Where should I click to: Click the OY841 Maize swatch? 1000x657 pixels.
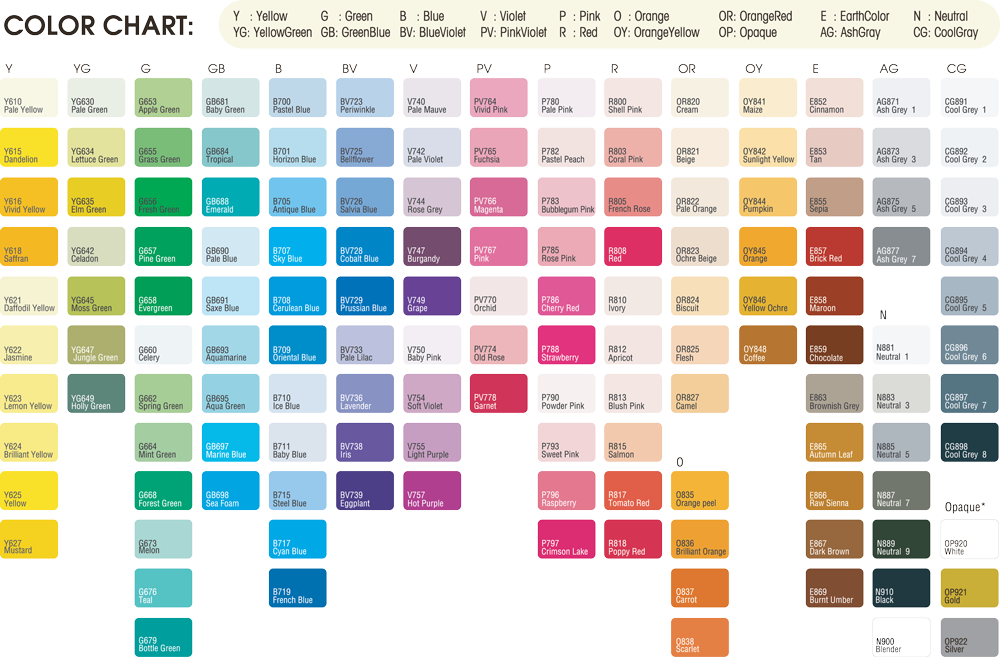click(766, 97)
